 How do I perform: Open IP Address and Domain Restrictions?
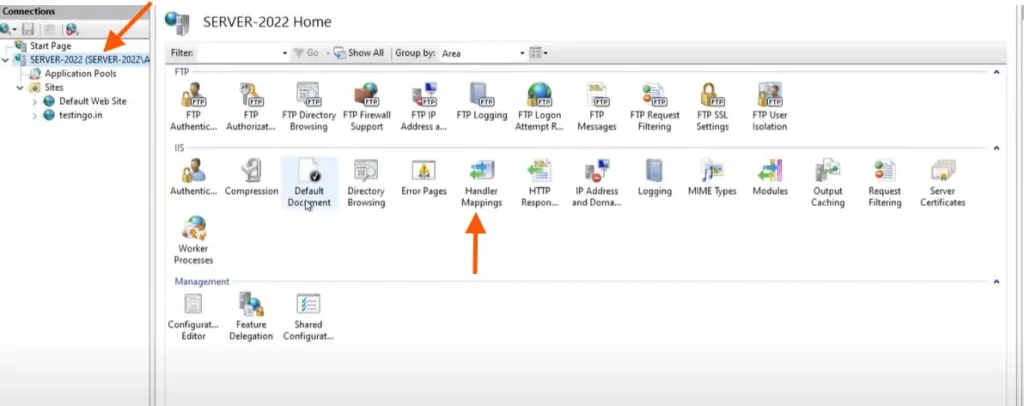coord(596,183)
